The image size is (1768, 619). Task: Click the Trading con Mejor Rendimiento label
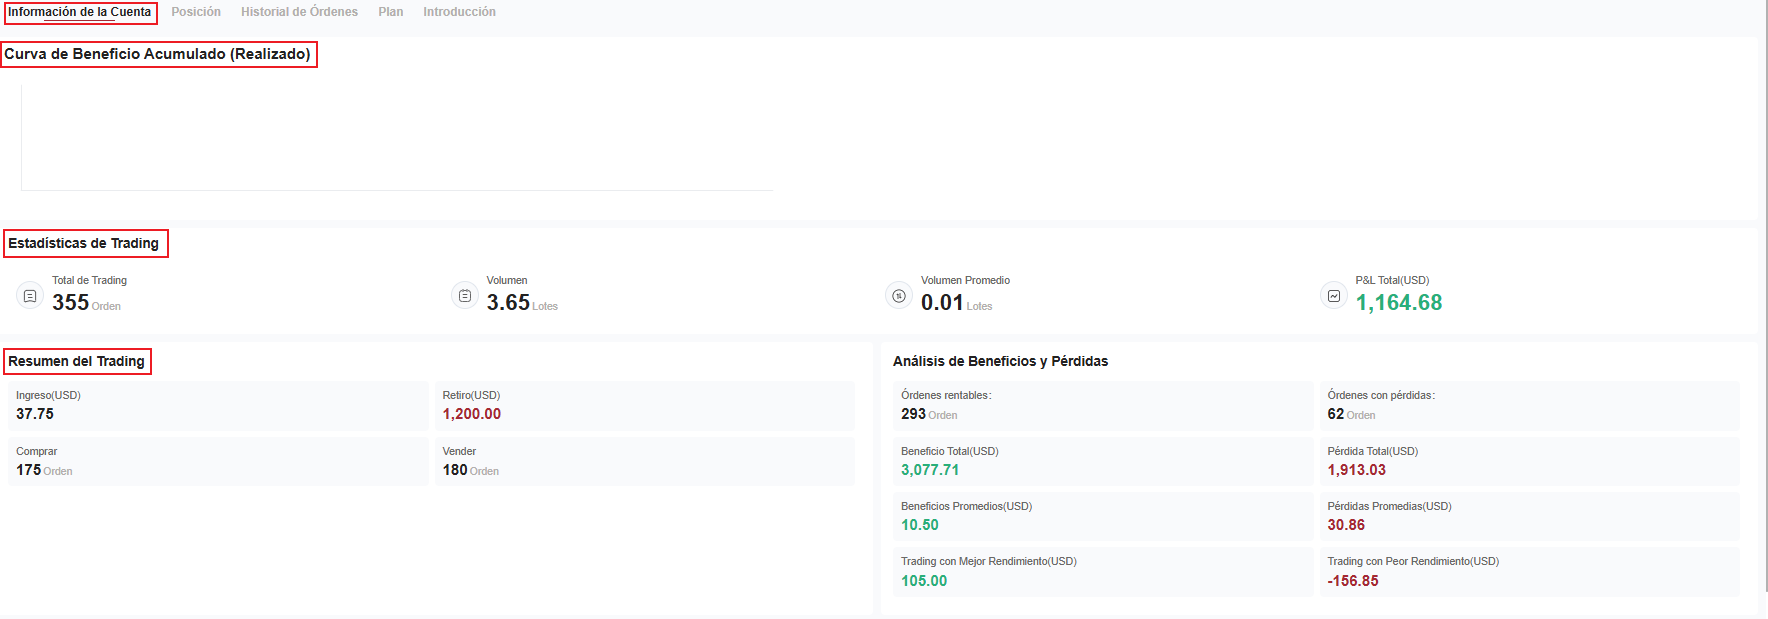coord(989,561)
